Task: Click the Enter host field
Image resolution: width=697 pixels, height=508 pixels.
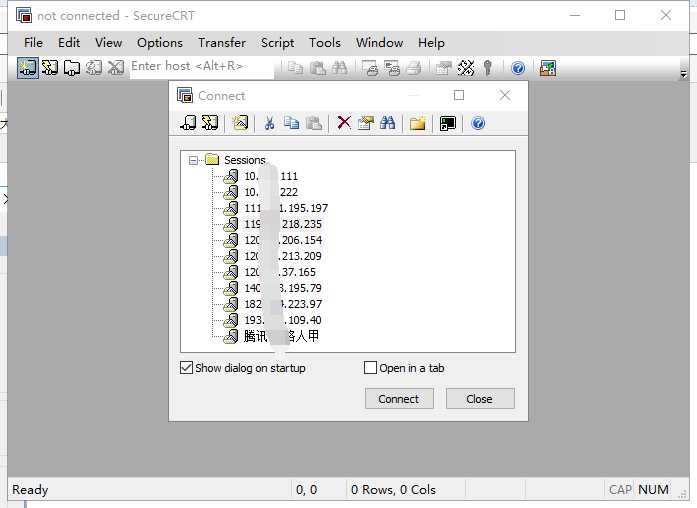Action: (x=202, y=67)
